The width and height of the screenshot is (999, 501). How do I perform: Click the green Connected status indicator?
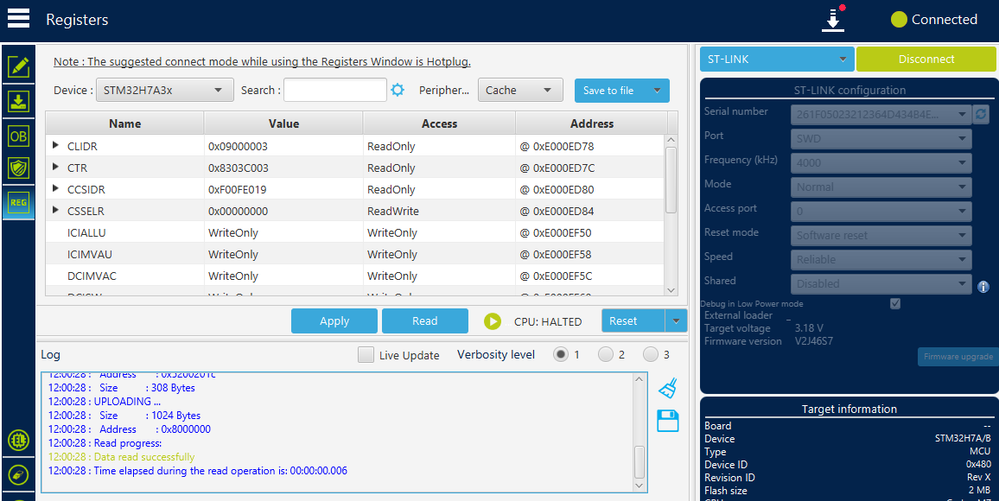[898, 20]
